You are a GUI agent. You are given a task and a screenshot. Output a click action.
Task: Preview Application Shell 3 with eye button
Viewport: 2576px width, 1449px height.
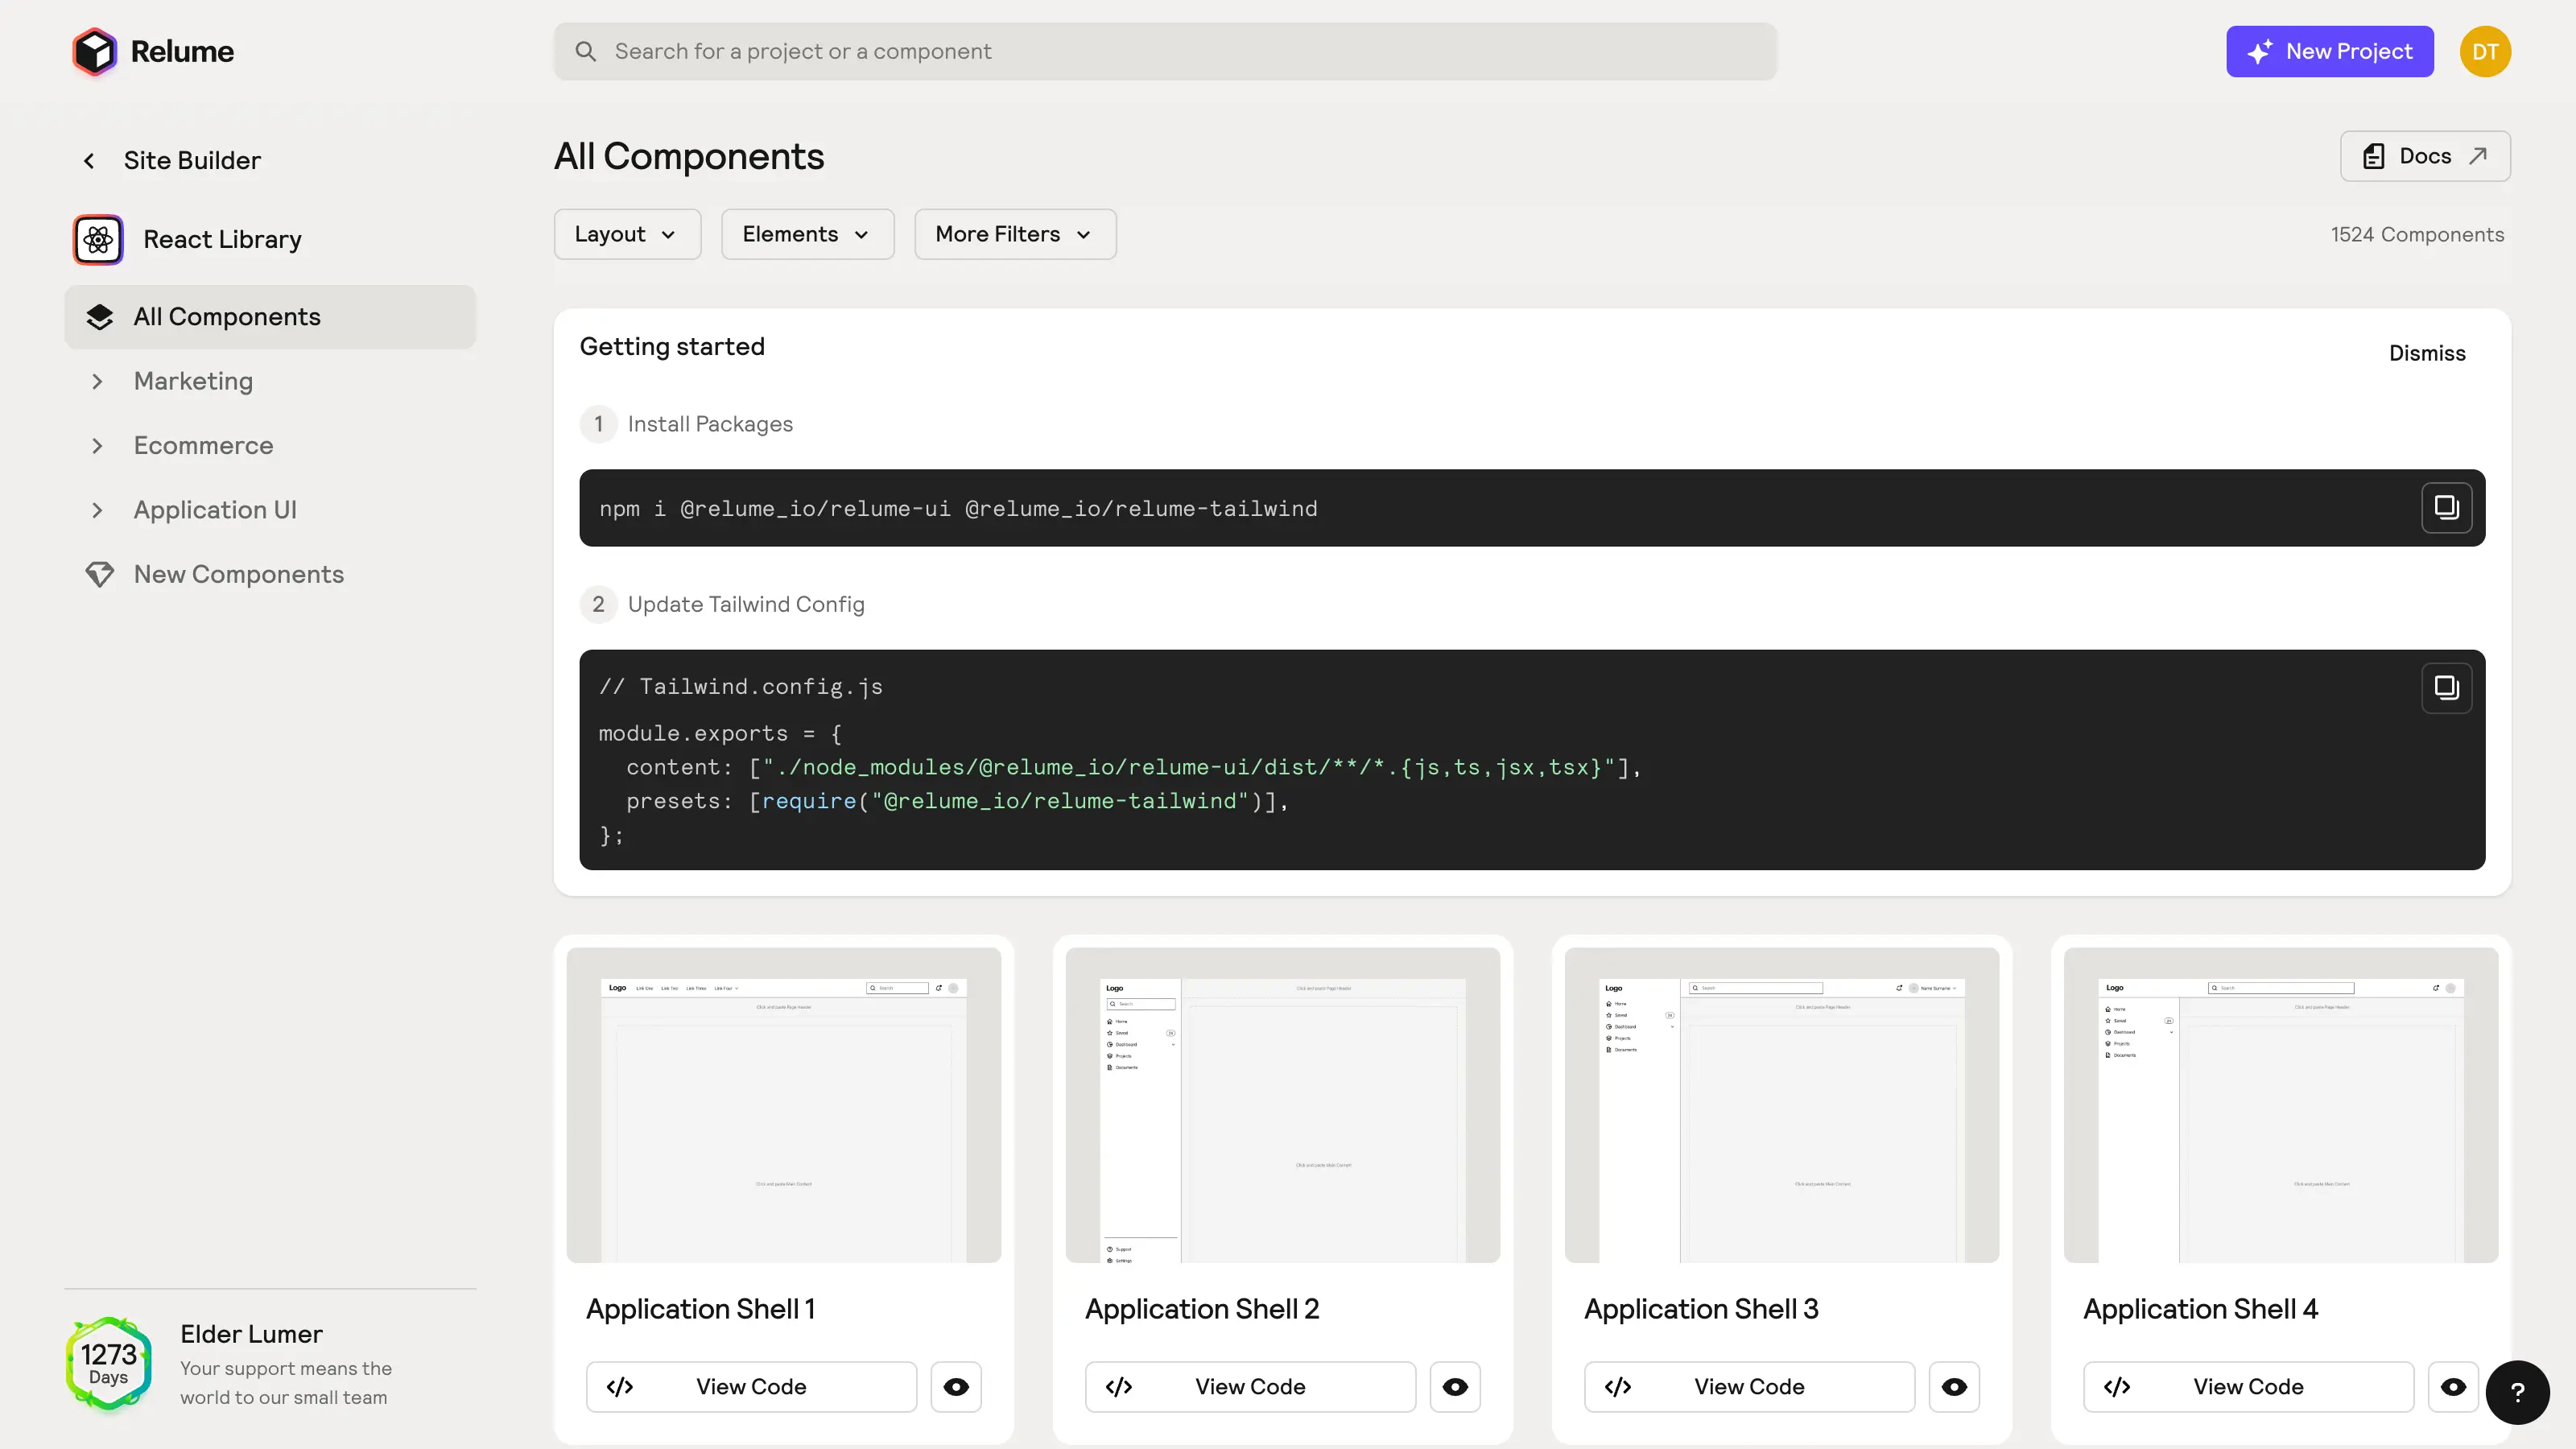(x=1954, y=1386)
